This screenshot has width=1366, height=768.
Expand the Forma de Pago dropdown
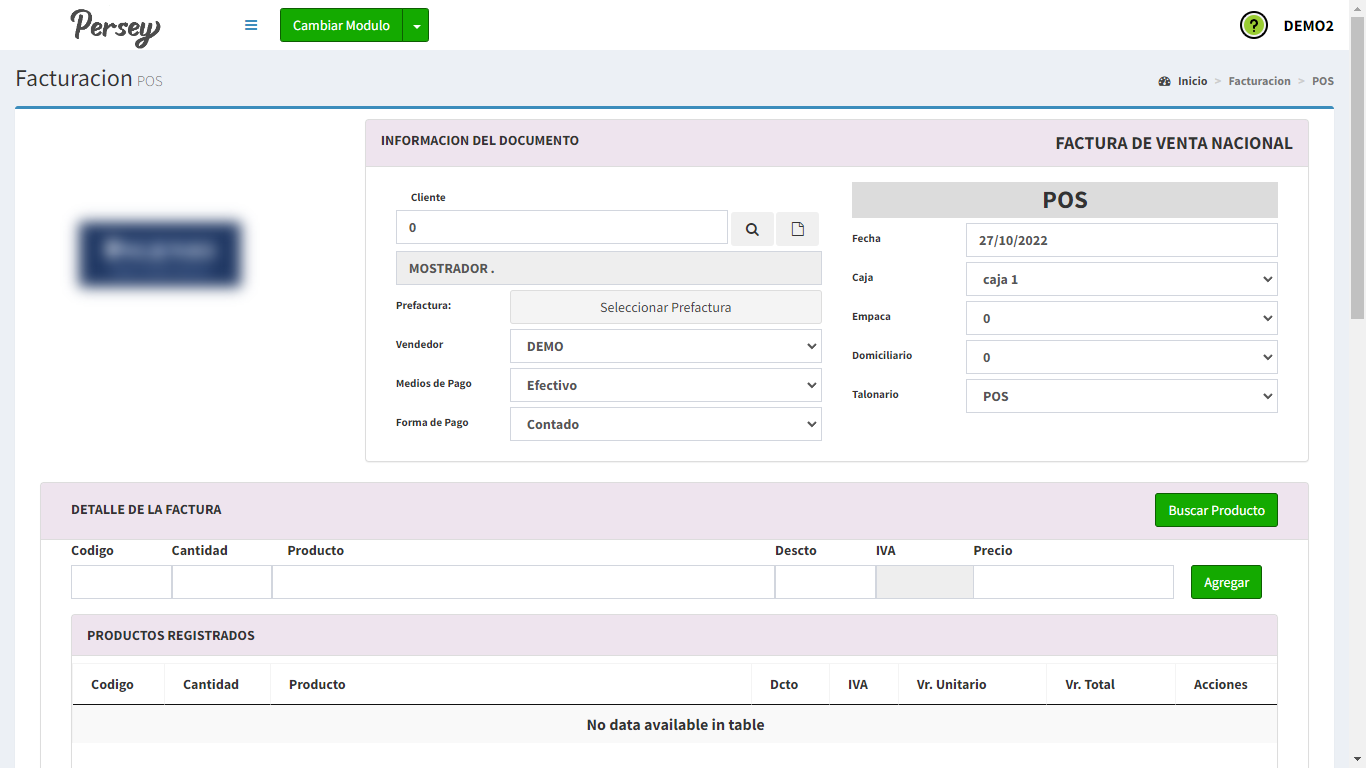click(665, 424)
